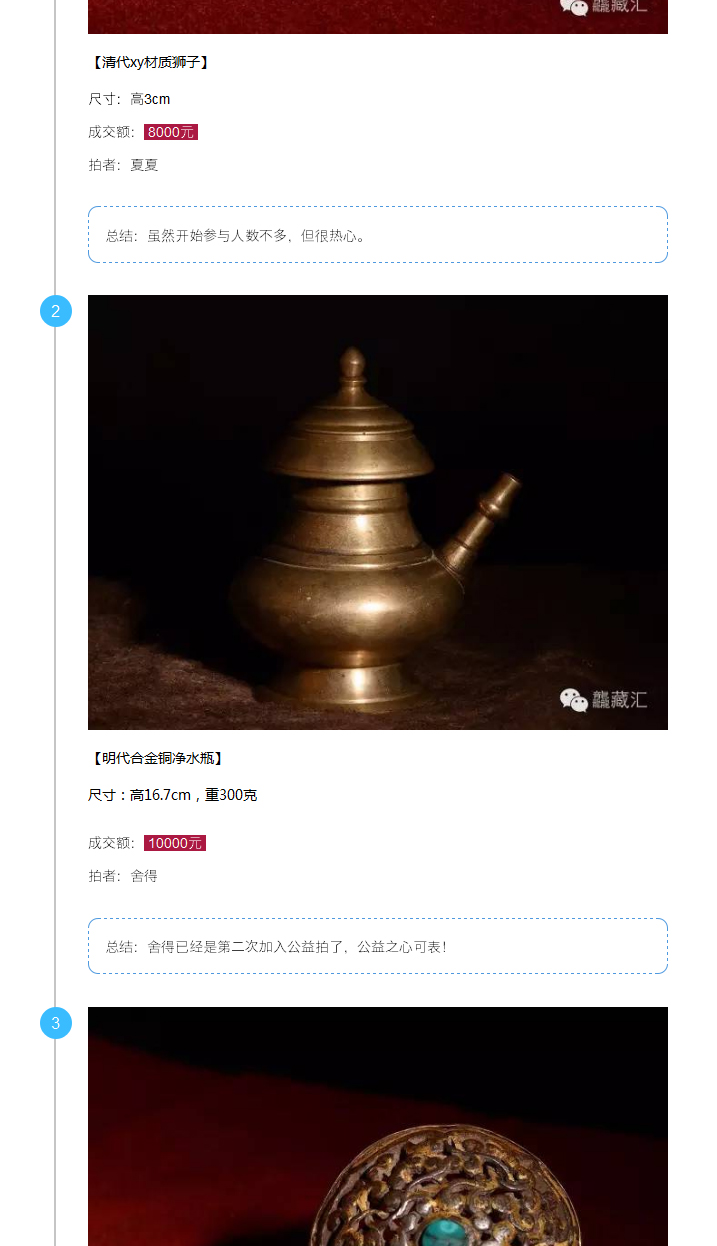
Task: Click the 高16.7cm 重300克 size line
Action: (x=173, y=795)
